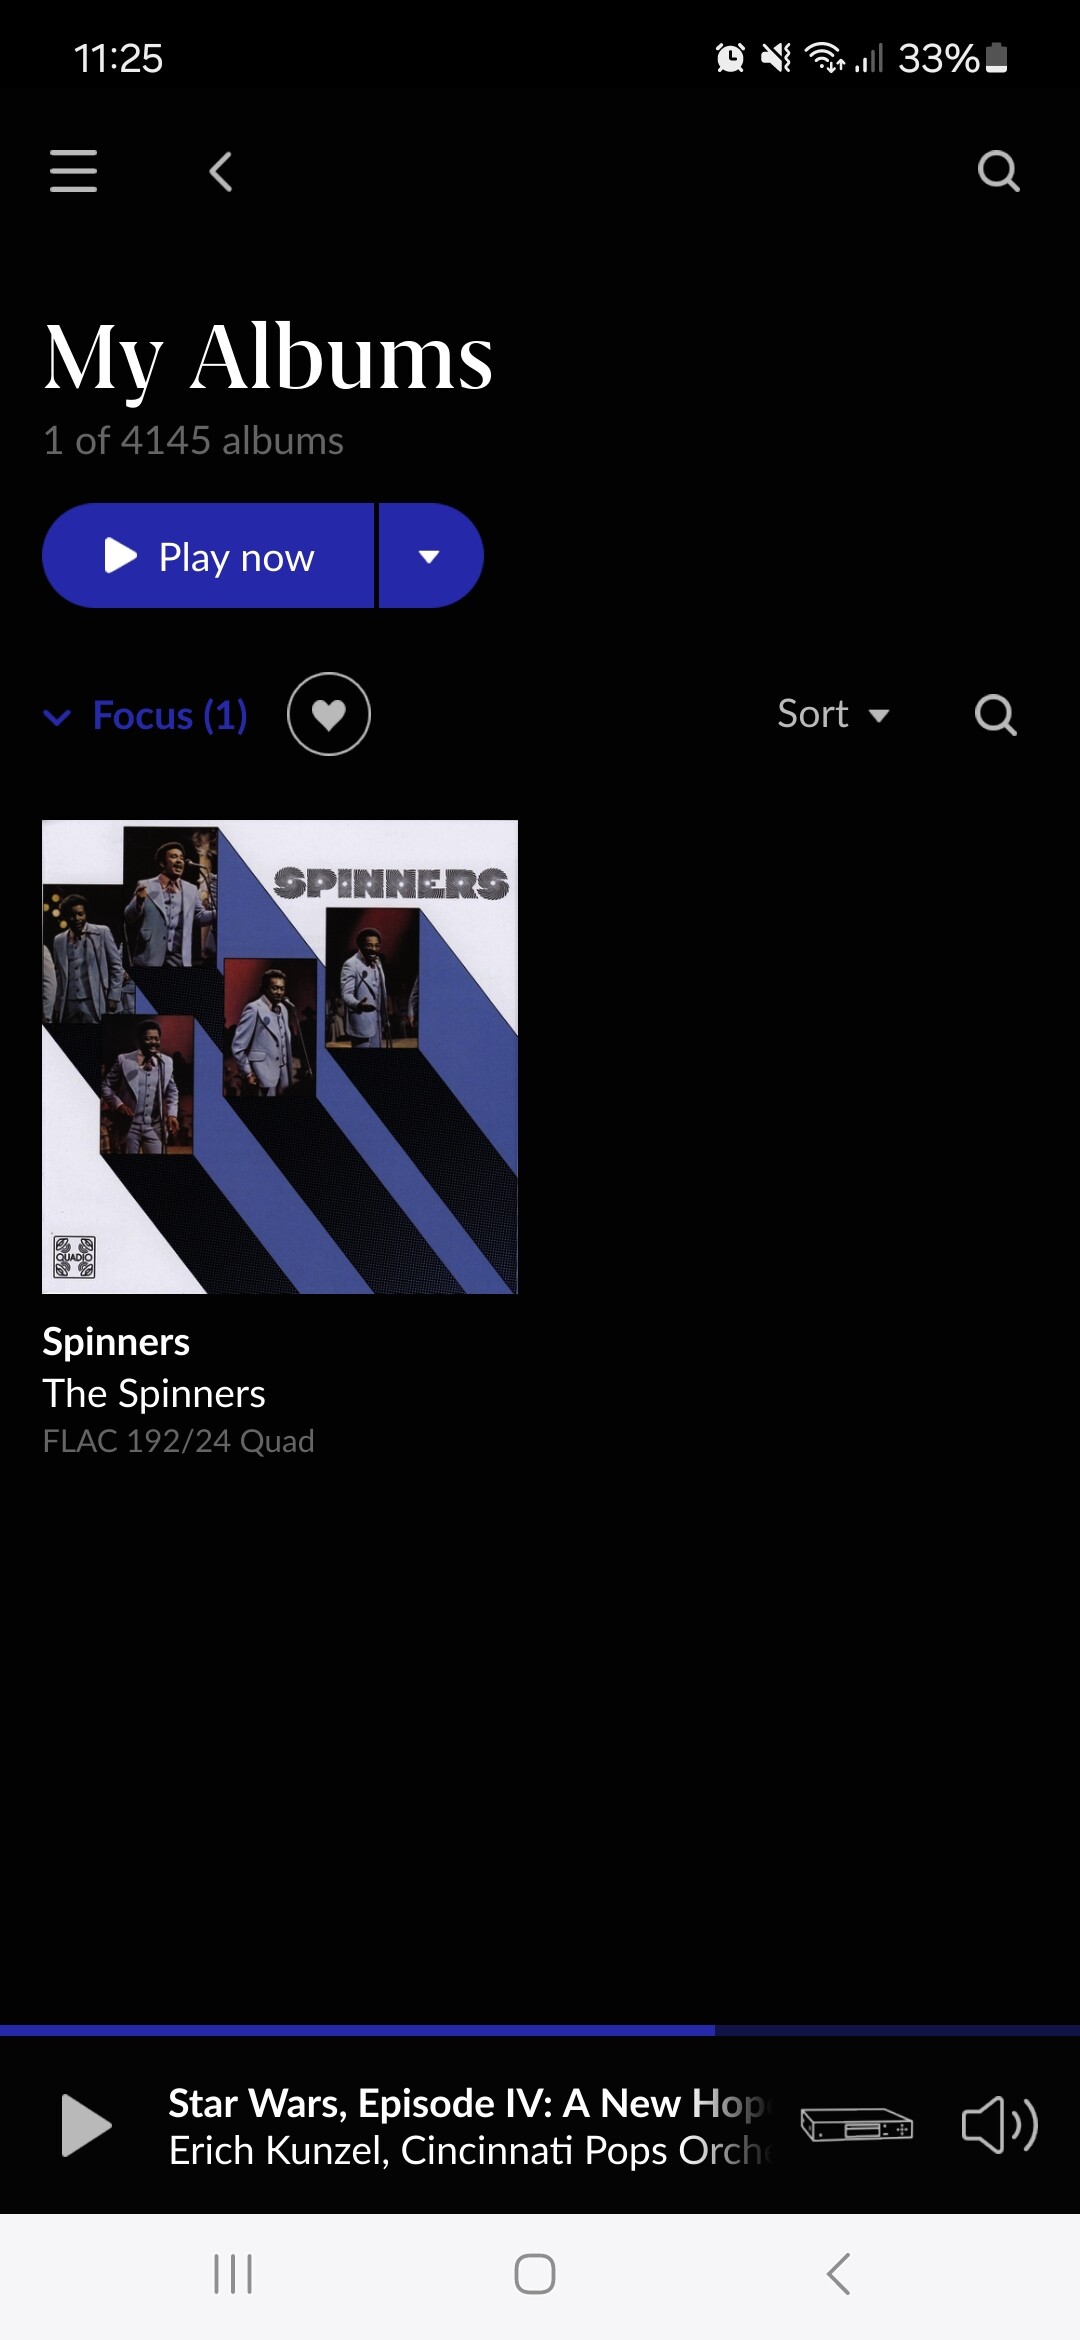The image size is (1080, 2340).
Task: Open global search at top right
Action: [x=998, y=171]
